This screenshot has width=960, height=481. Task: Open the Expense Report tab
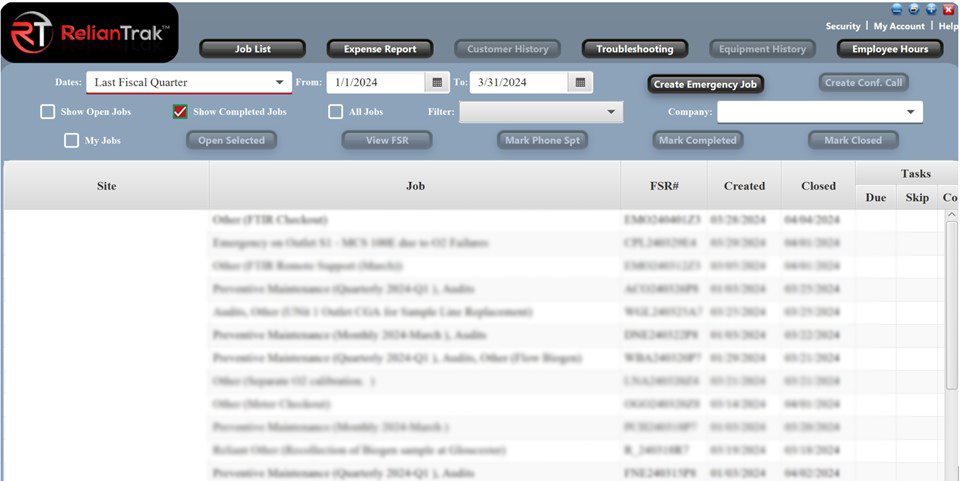[x=380, y=49]
